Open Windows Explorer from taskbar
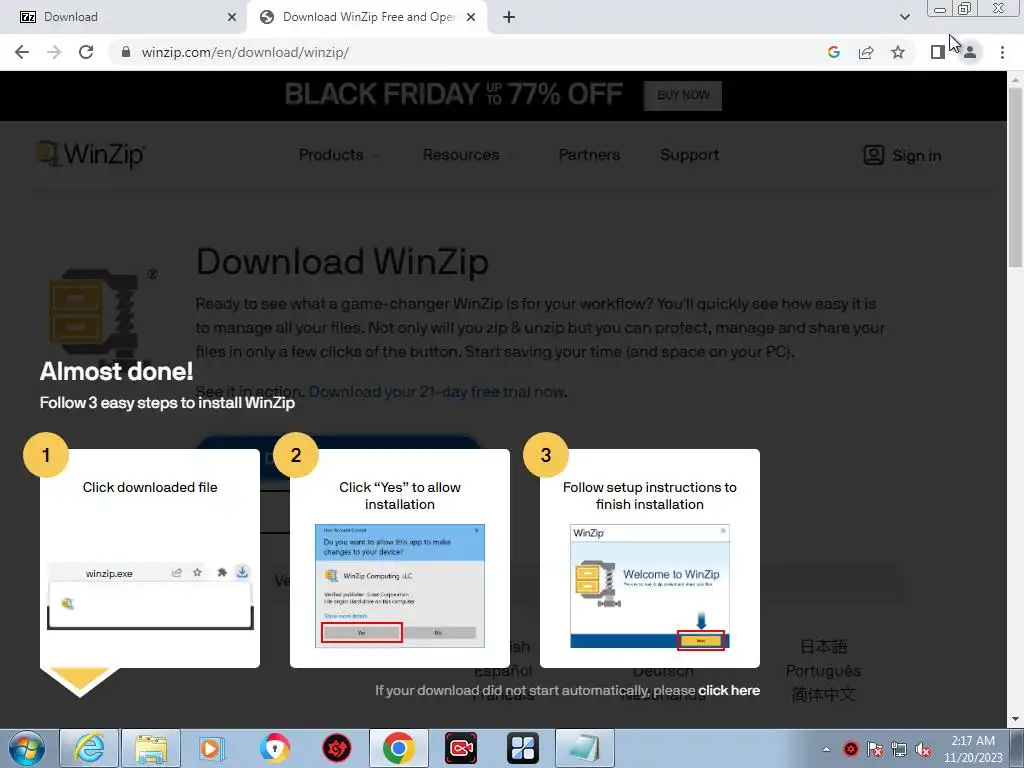This screenshot has height=768, width=1024. (x=151, y=748)
